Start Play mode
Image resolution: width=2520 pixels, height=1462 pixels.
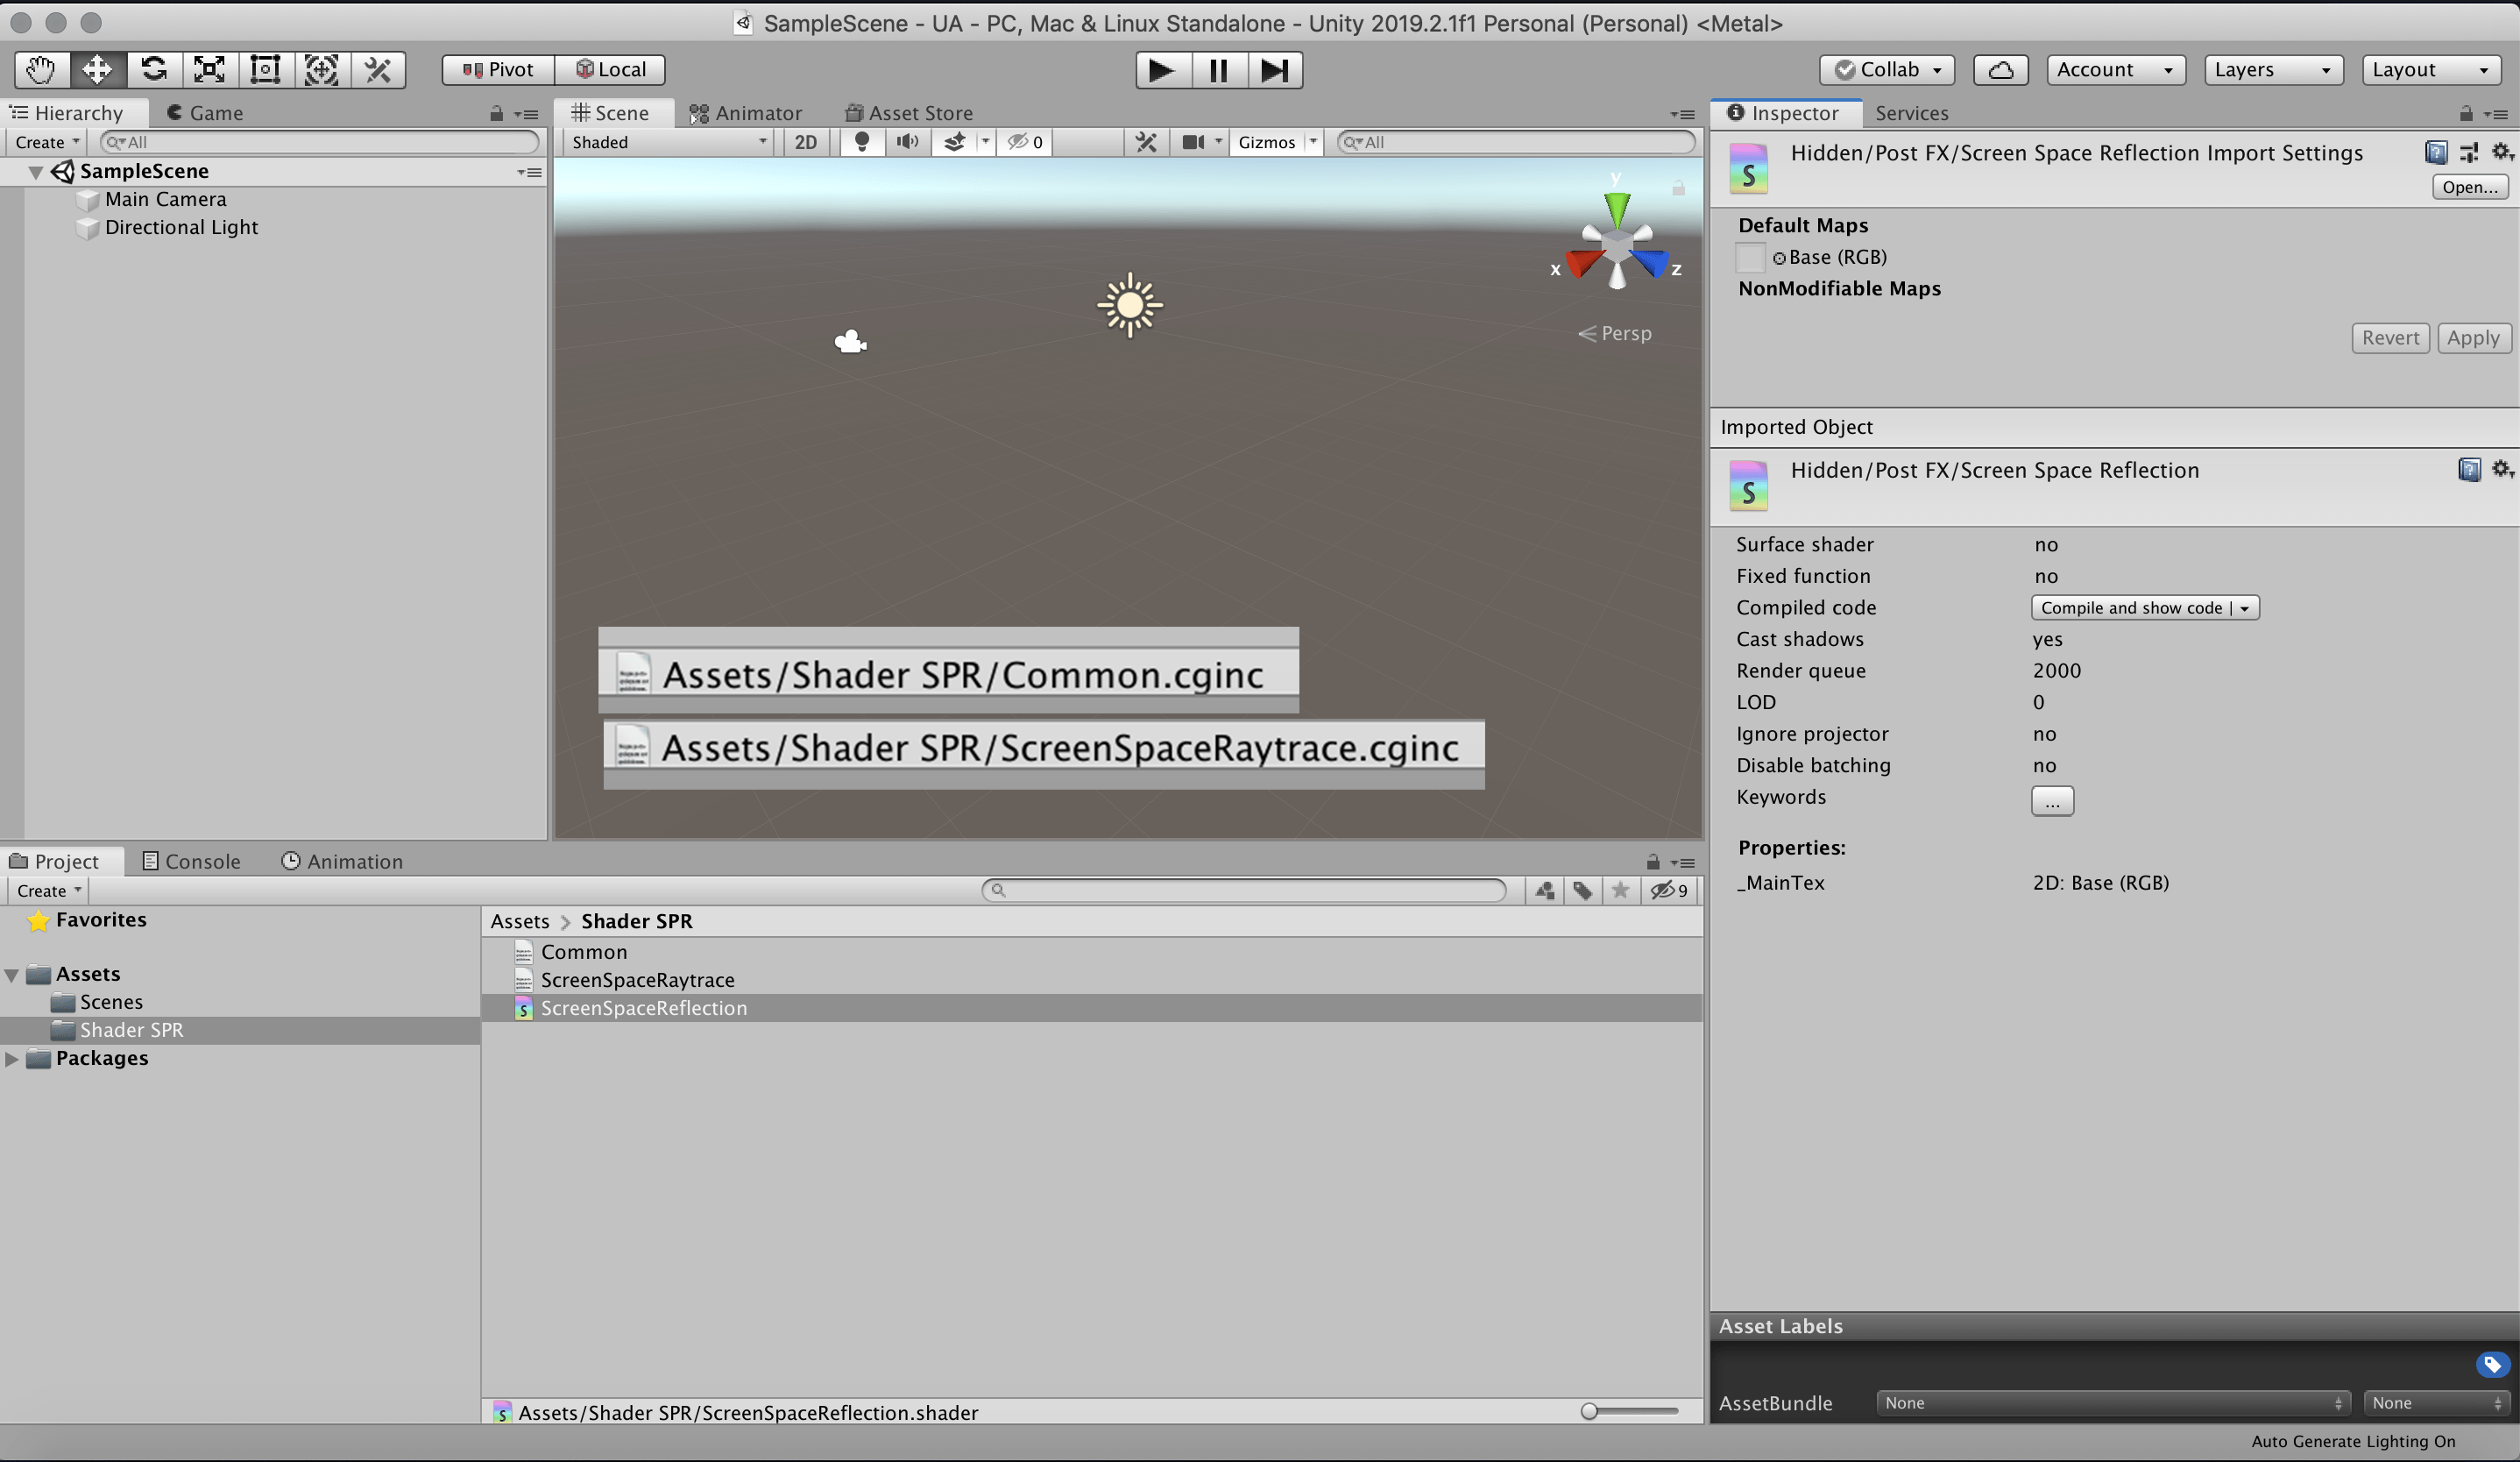point(1163,70)
